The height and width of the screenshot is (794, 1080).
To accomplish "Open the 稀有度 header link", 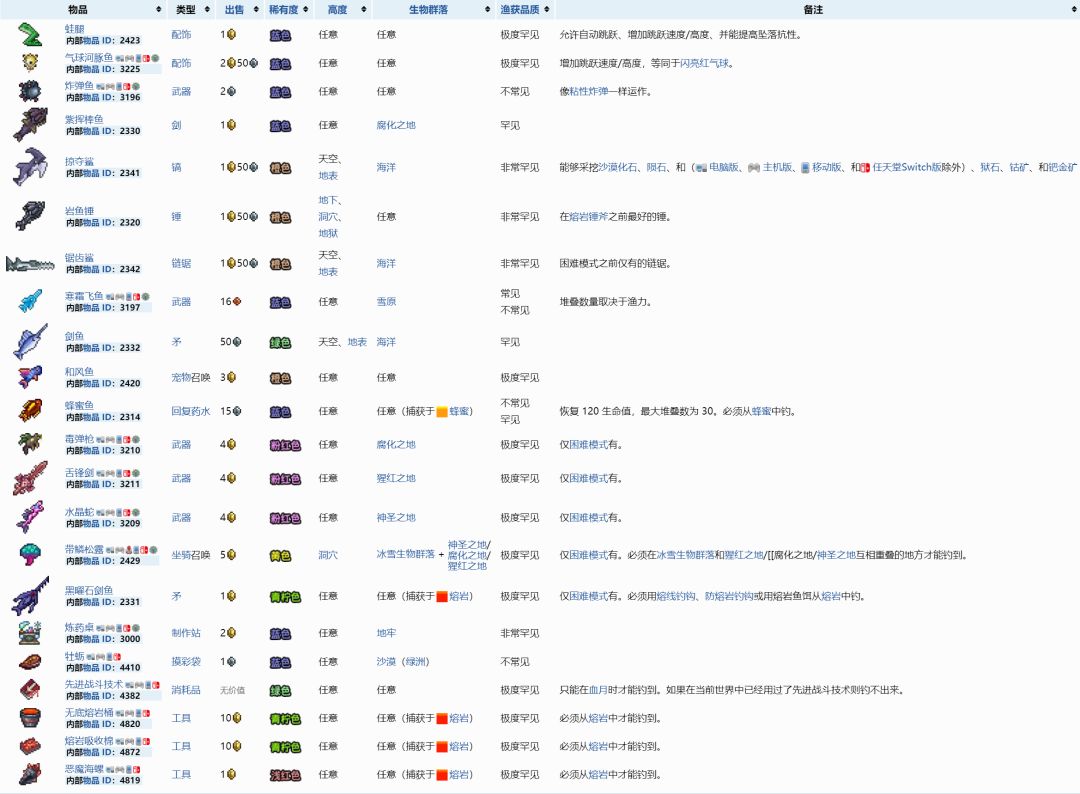I will click(283, 10).
